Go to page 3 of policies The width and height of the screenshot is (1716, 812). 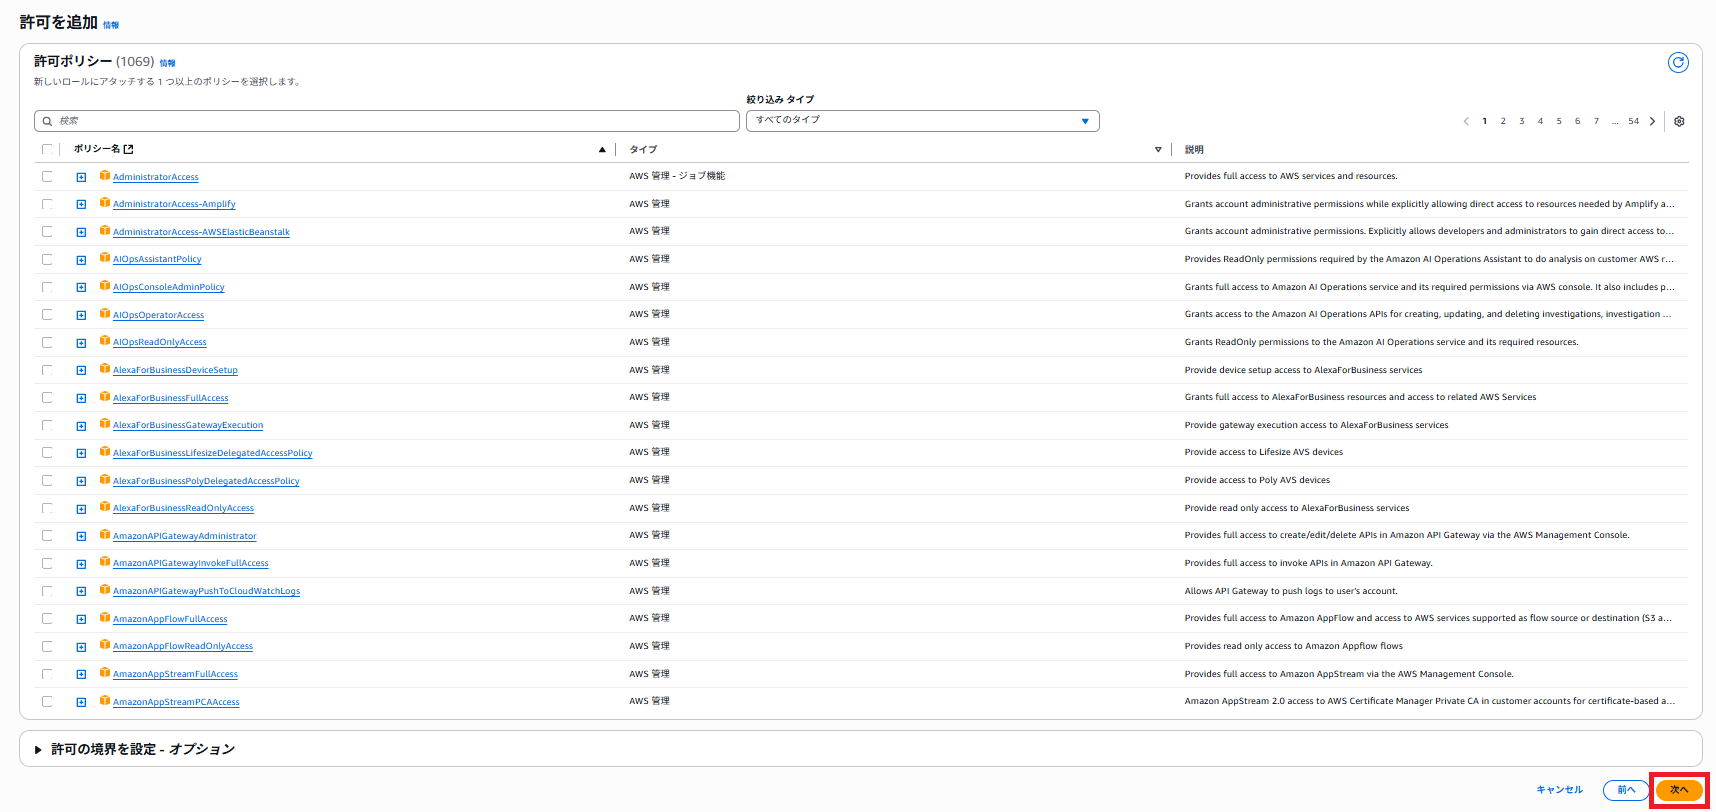tap(1522, 121)
